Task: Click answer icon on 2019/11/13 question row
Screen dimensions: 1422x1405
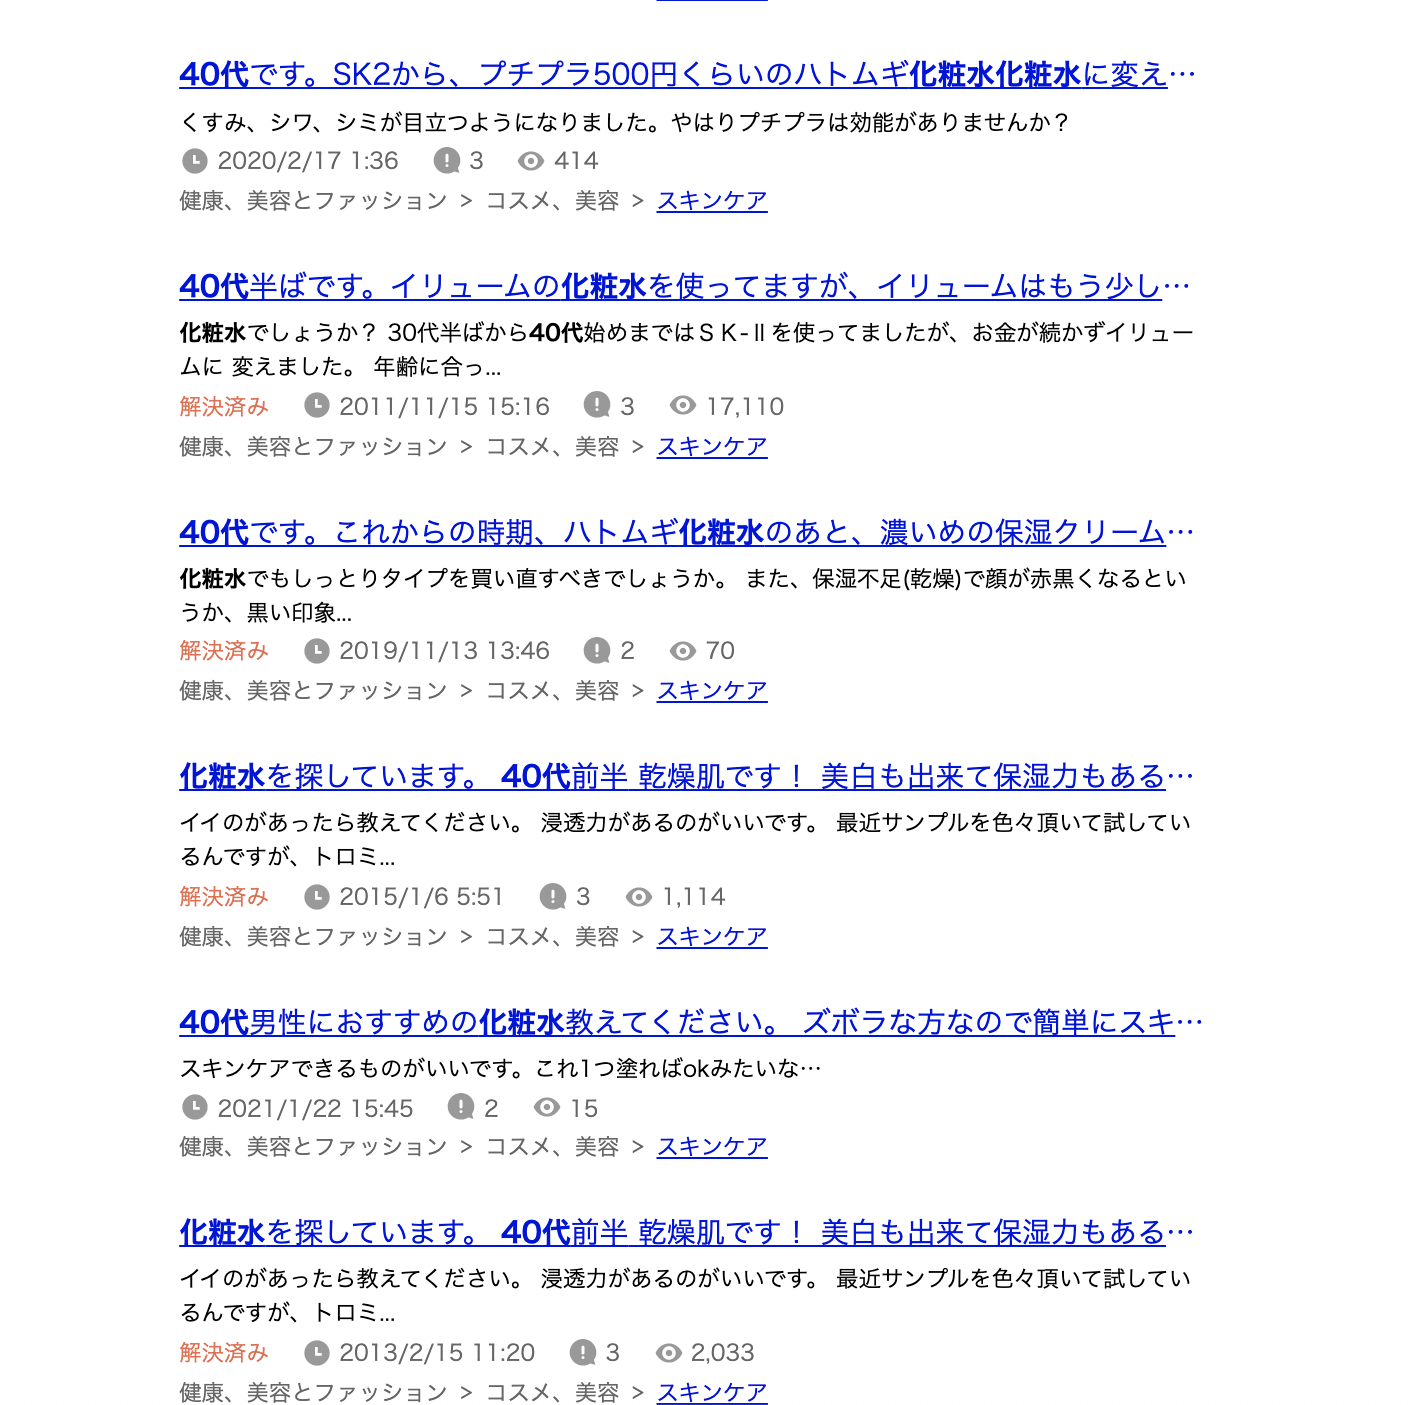Action: point(597,651)
